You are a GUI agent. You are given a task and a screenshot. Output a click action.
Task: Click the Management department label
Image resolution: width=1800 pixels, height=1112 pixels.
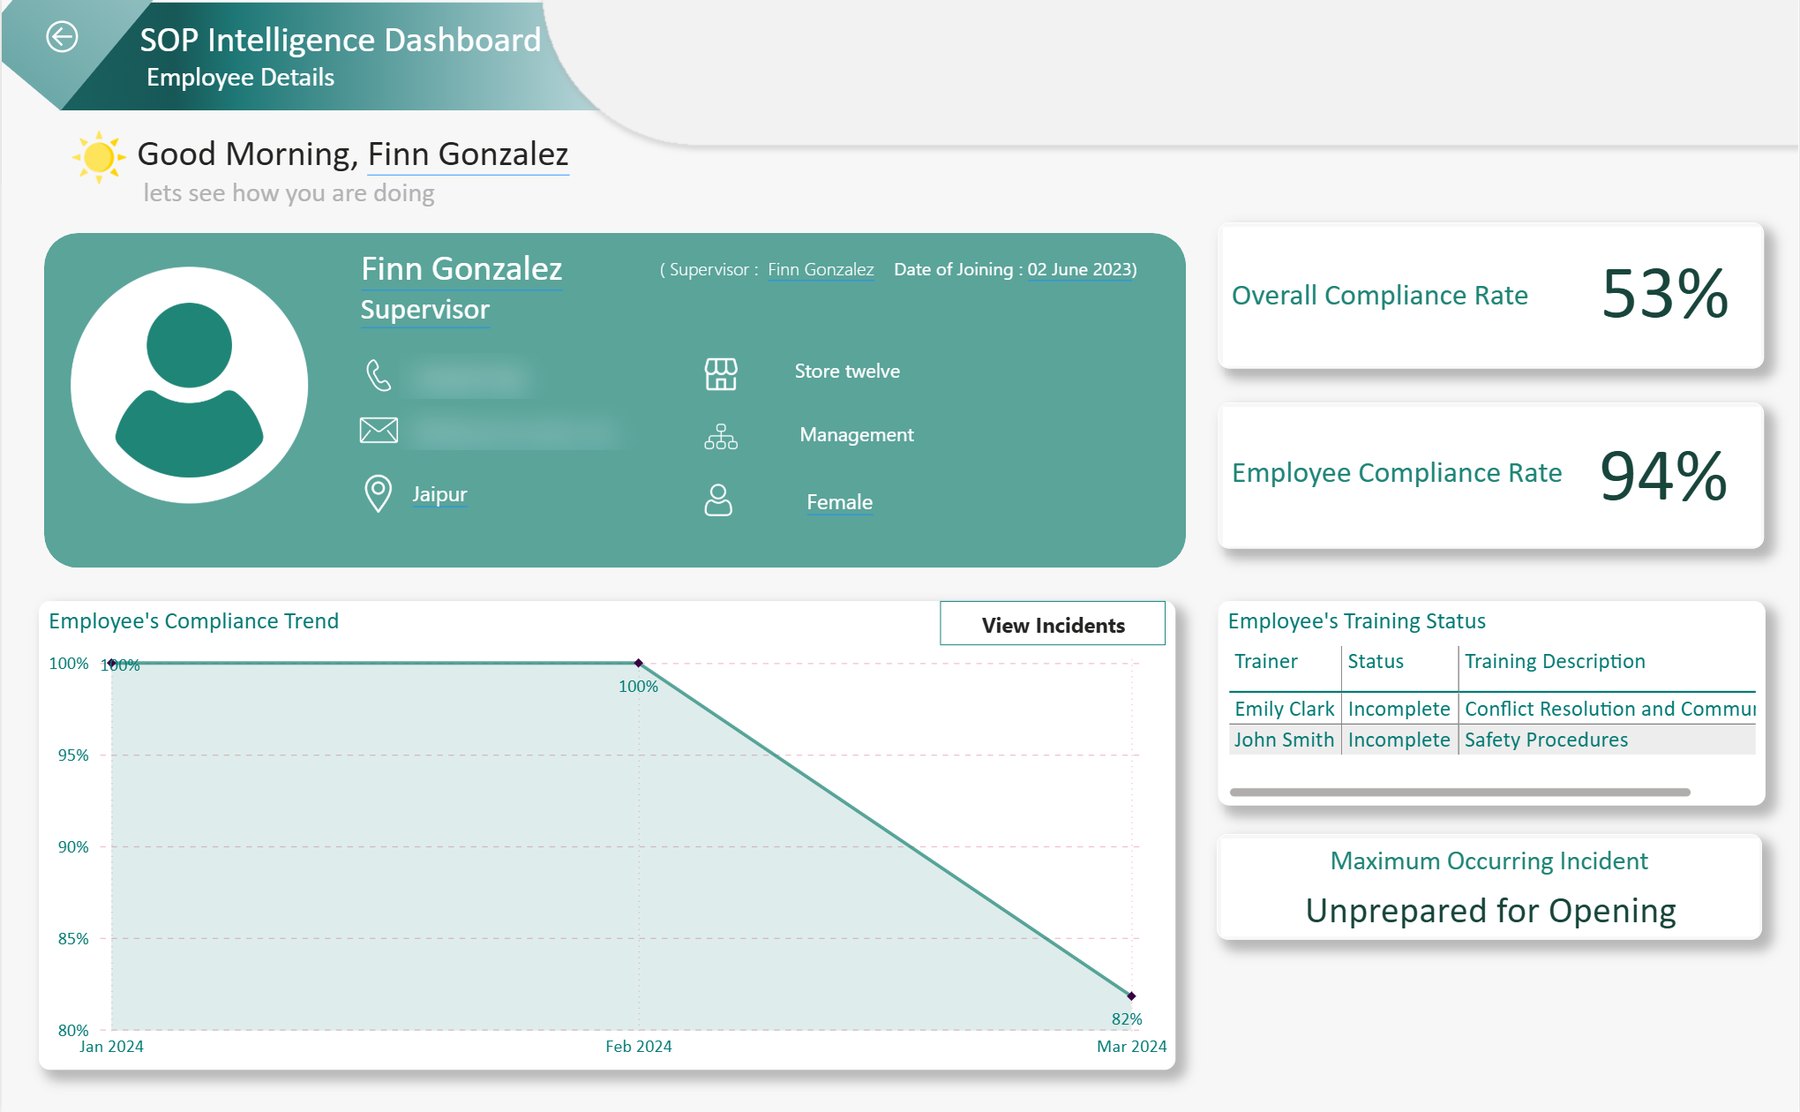click(x=856, y=435)
